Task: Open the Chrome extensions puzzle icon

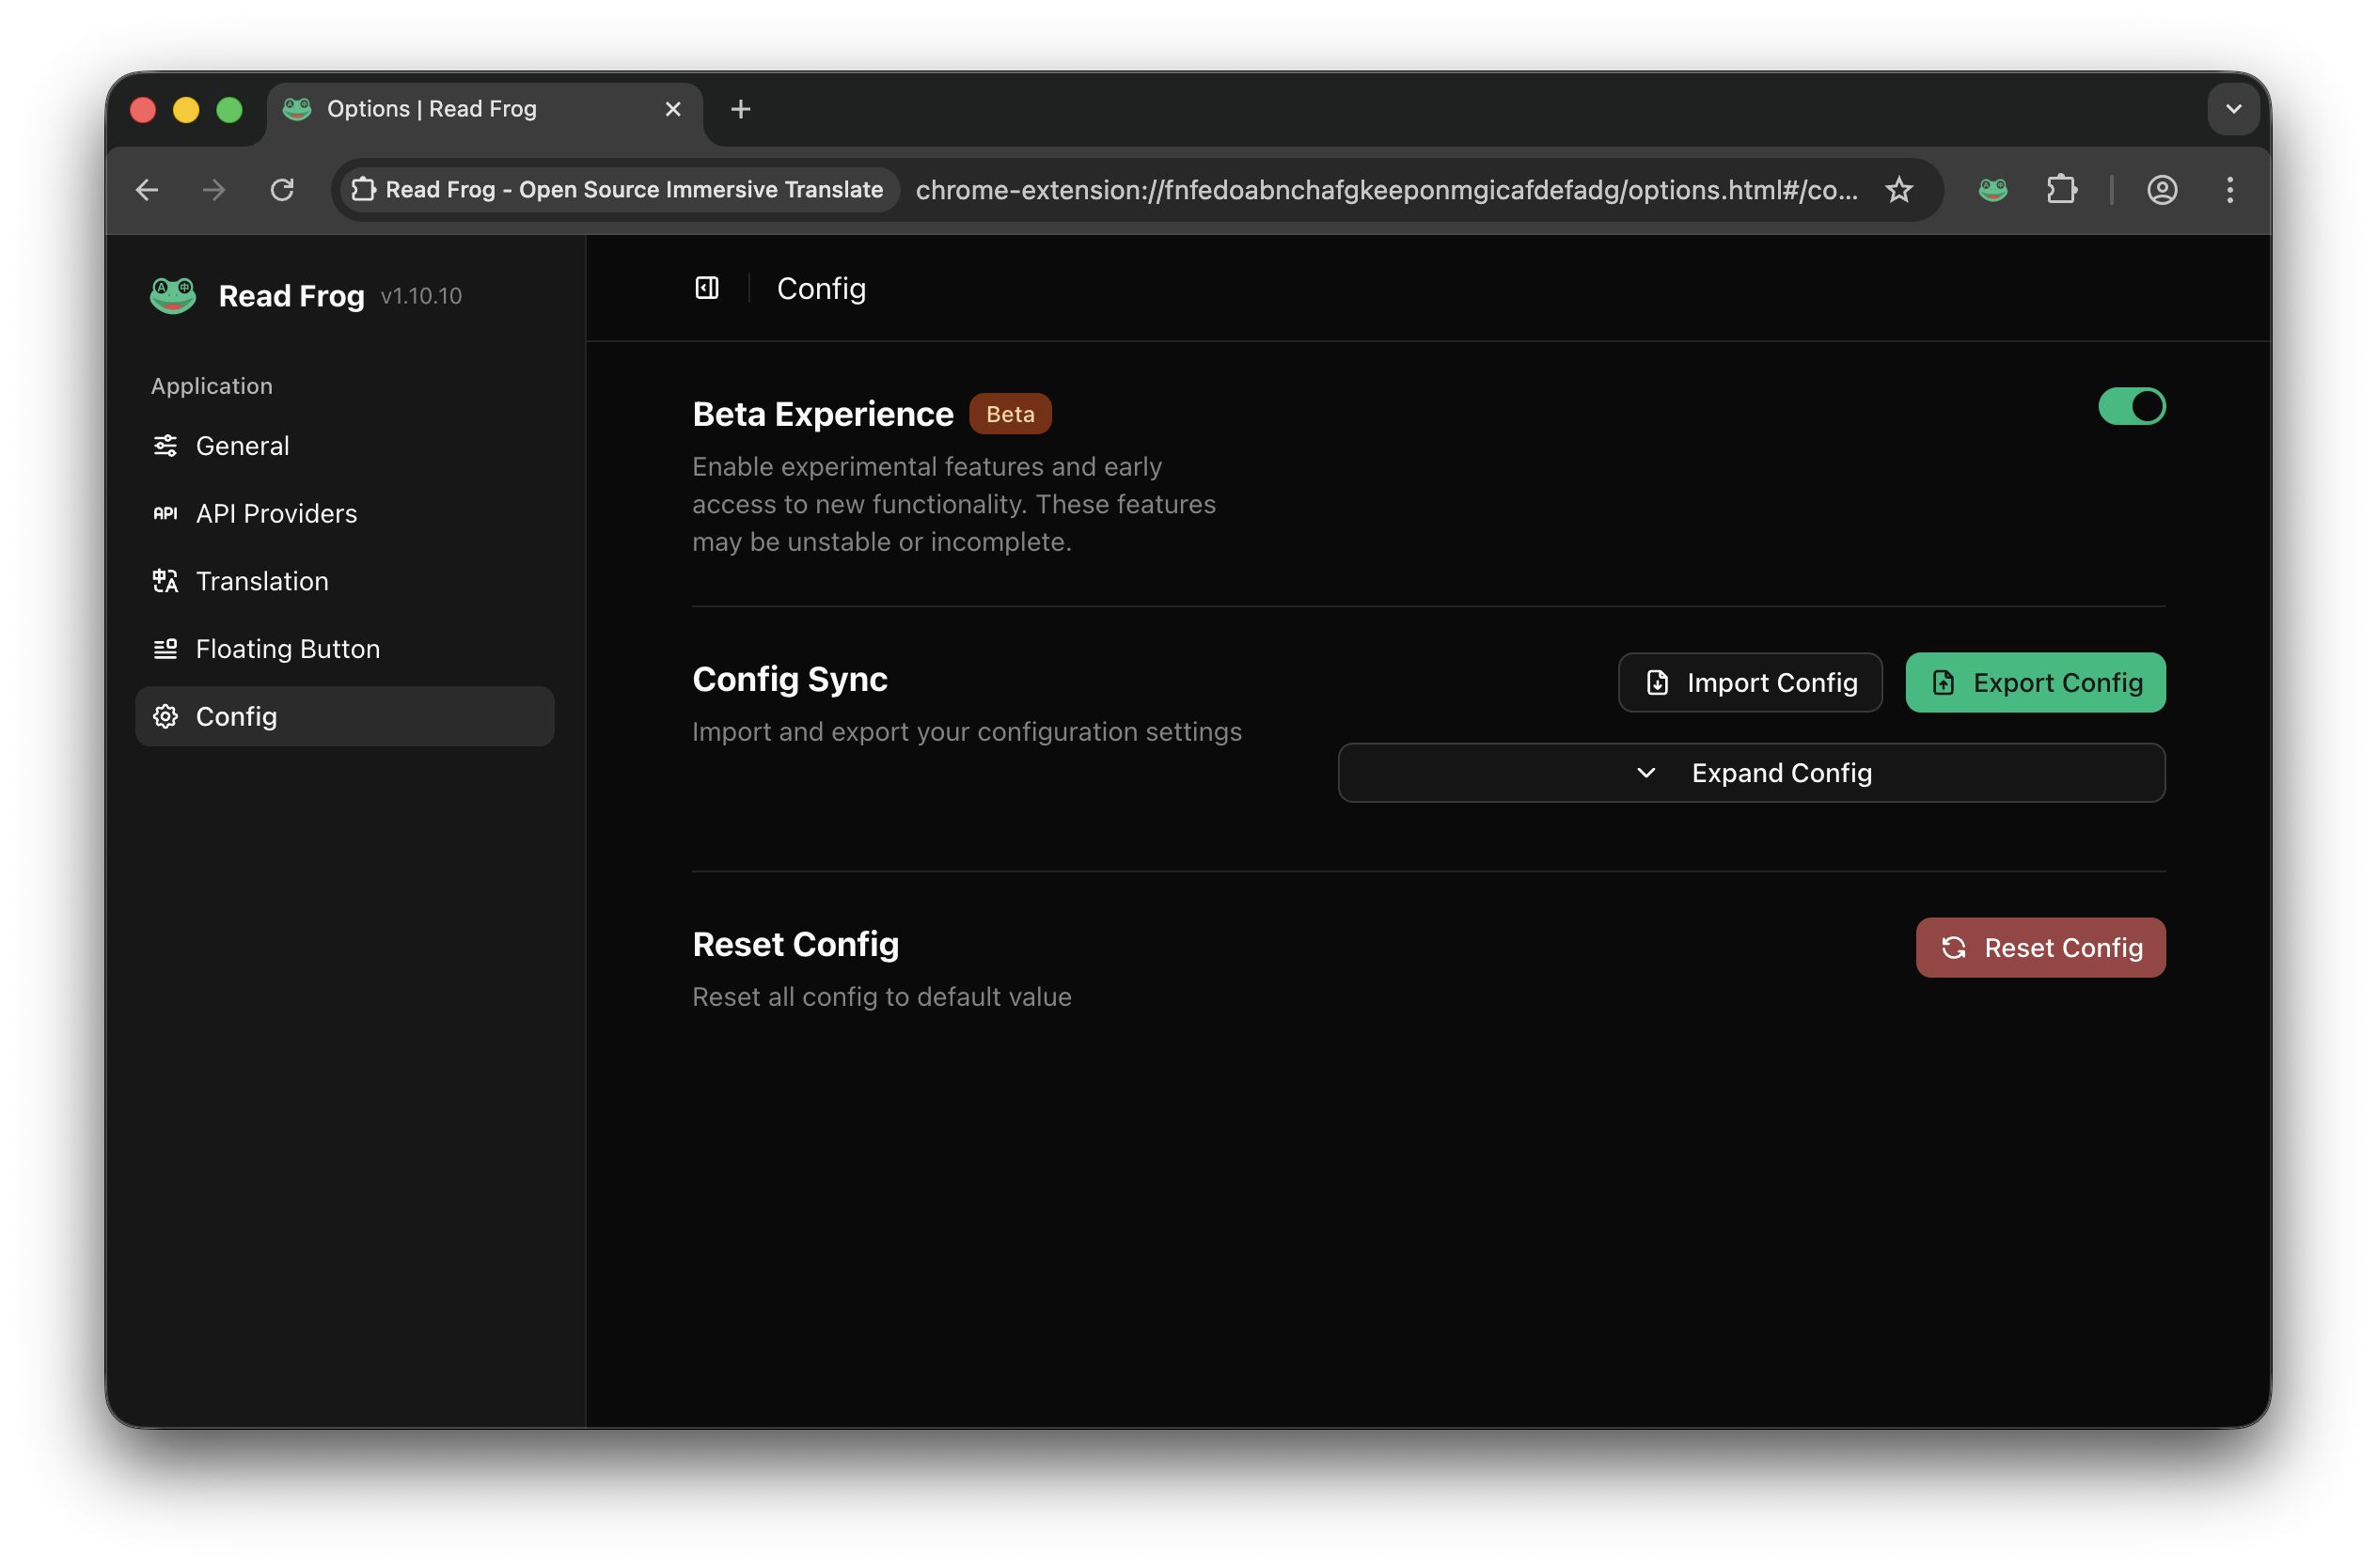Action: click(x=2061, y=190)
